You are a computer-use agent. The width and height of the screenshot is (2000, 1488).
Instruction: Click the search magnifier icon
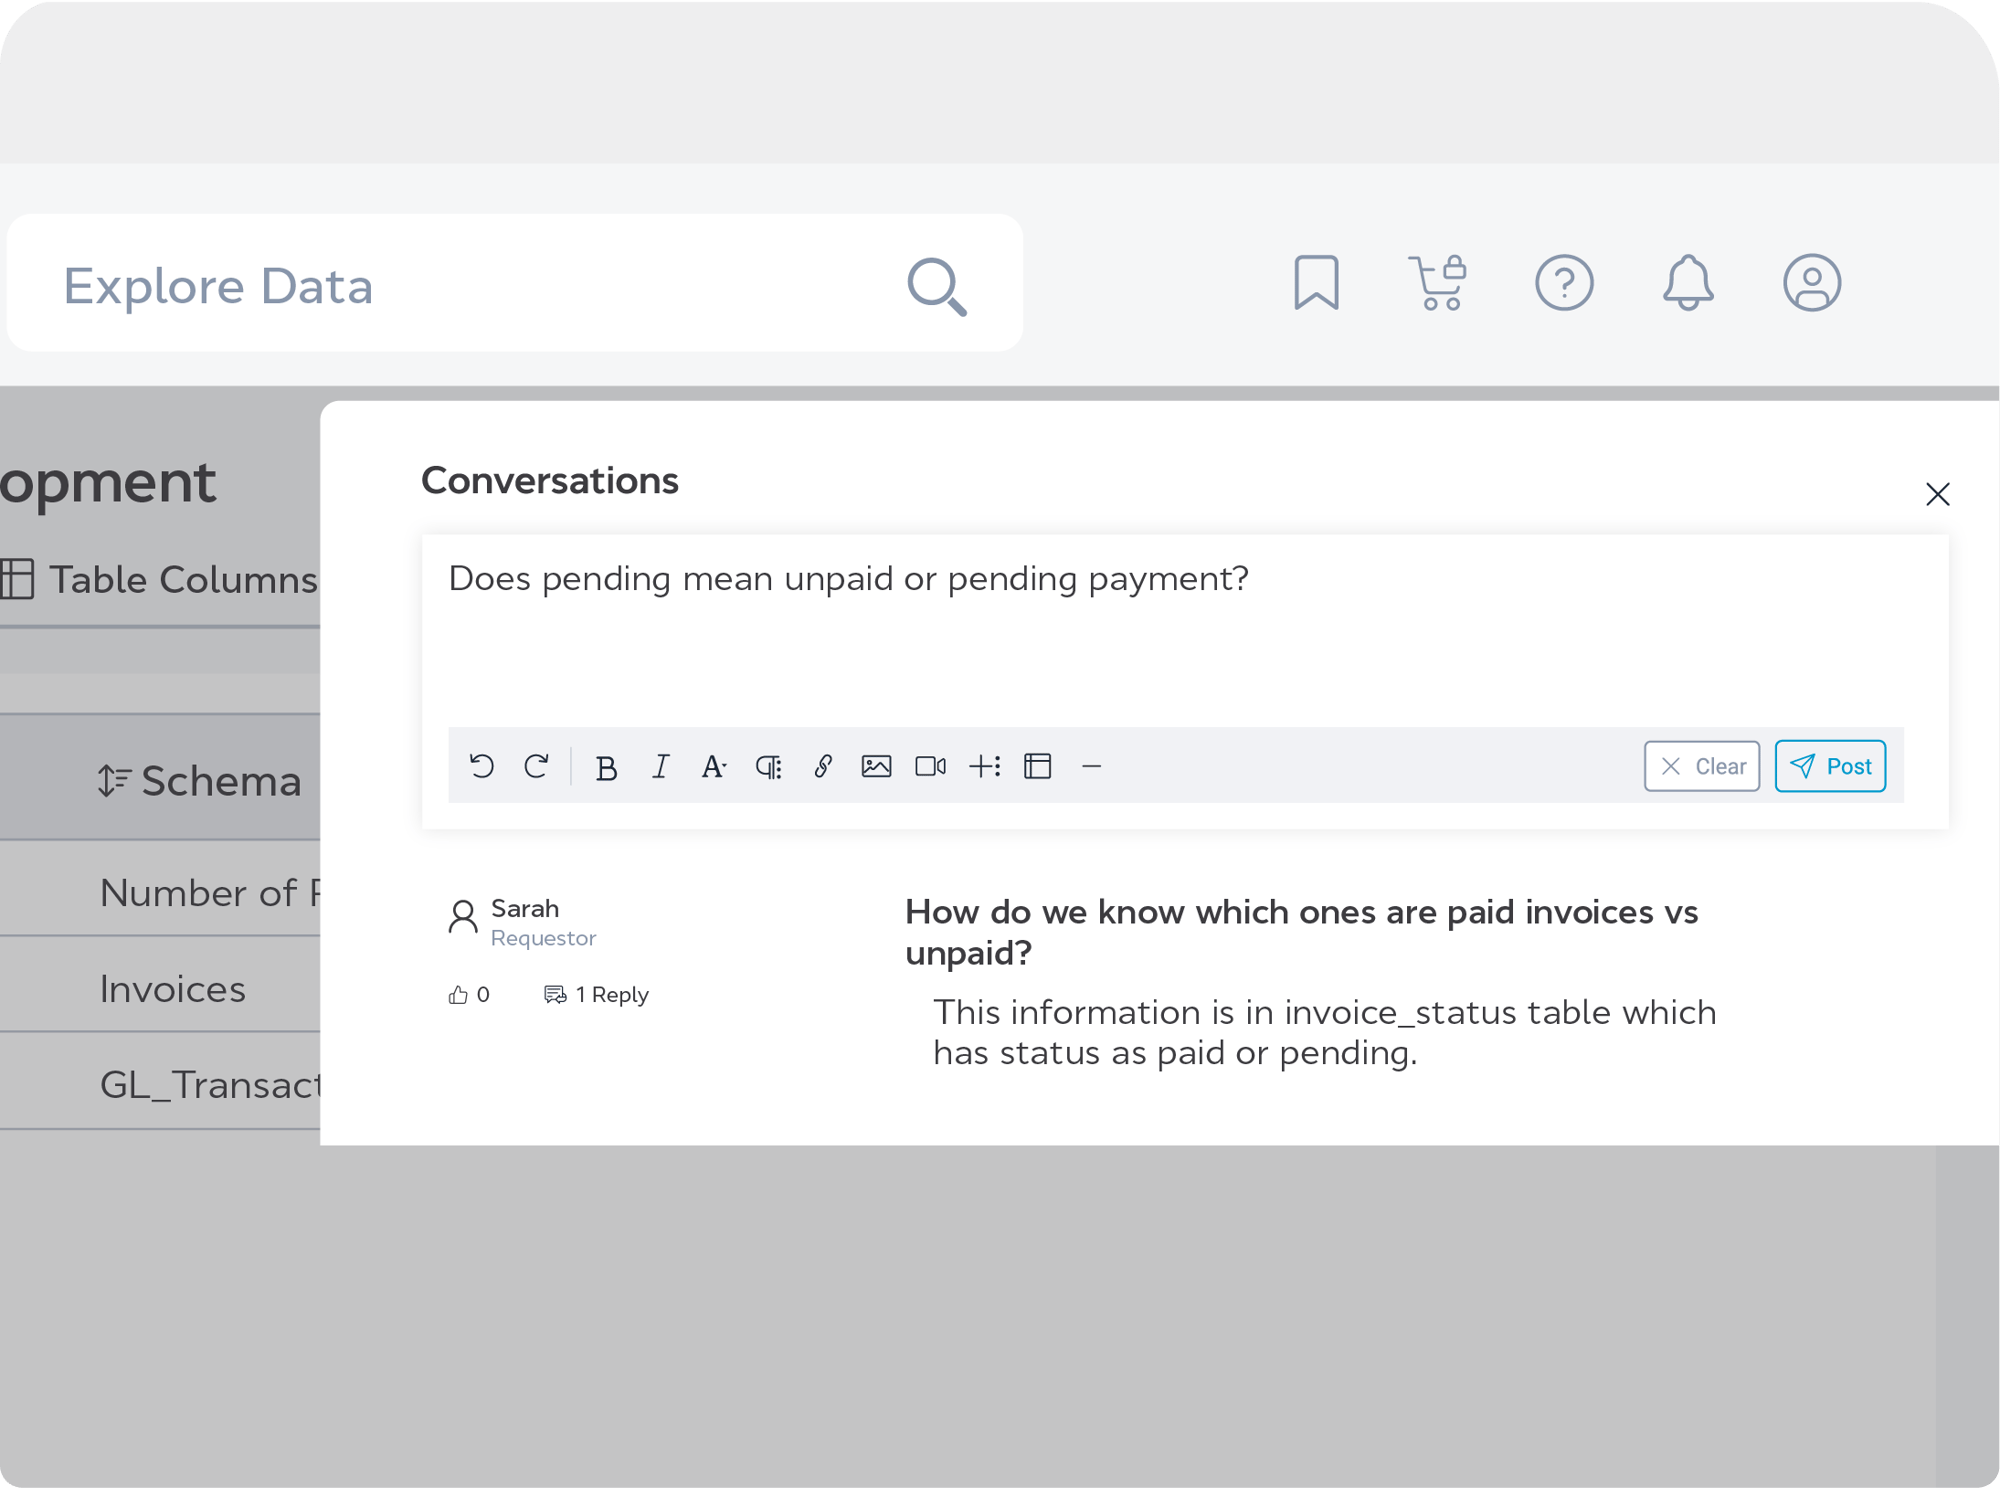pos(936,287)
